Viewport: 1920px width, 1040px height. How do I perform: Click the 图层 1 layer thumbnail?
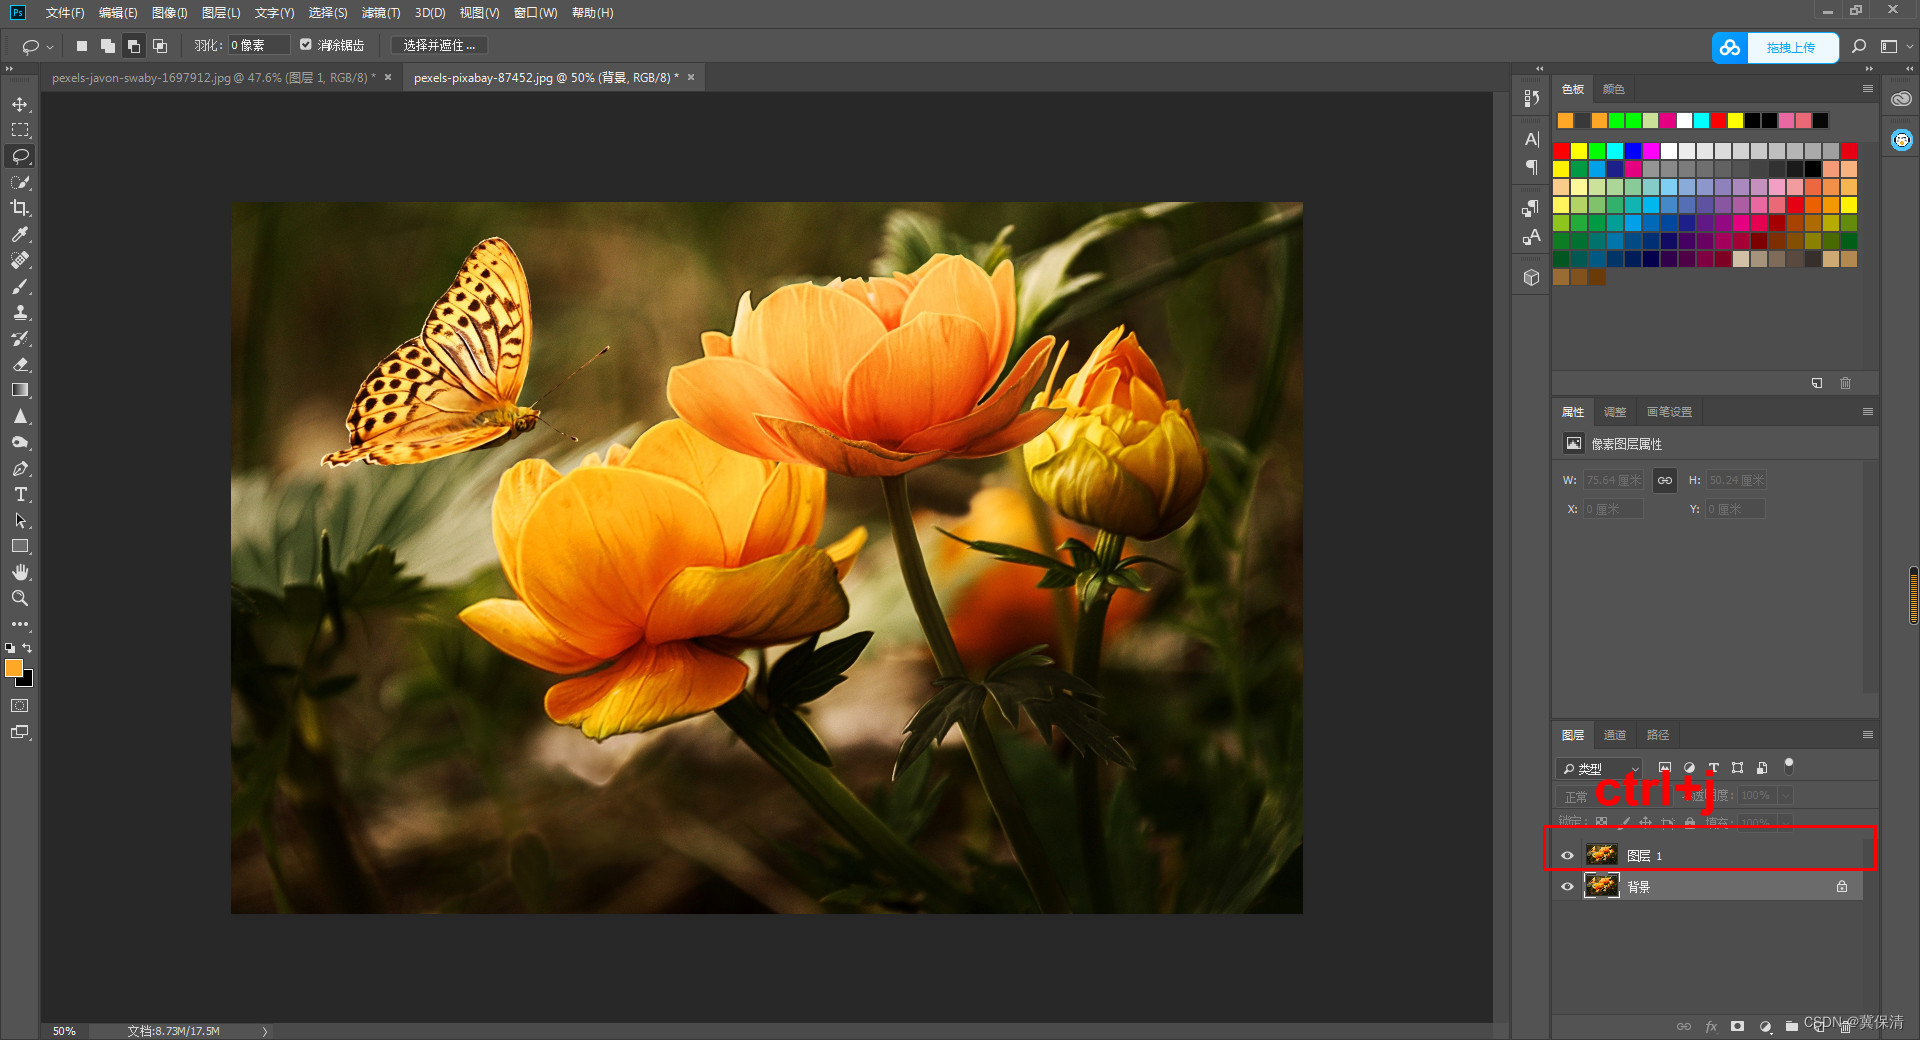1602,854
